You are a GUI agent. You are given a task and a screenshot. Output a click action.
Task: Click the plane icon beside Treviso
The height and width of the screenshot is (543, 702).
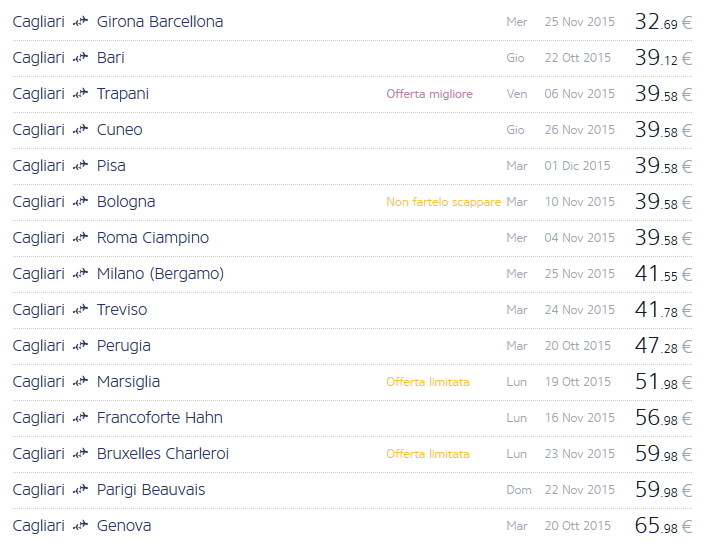pos(81,310)
